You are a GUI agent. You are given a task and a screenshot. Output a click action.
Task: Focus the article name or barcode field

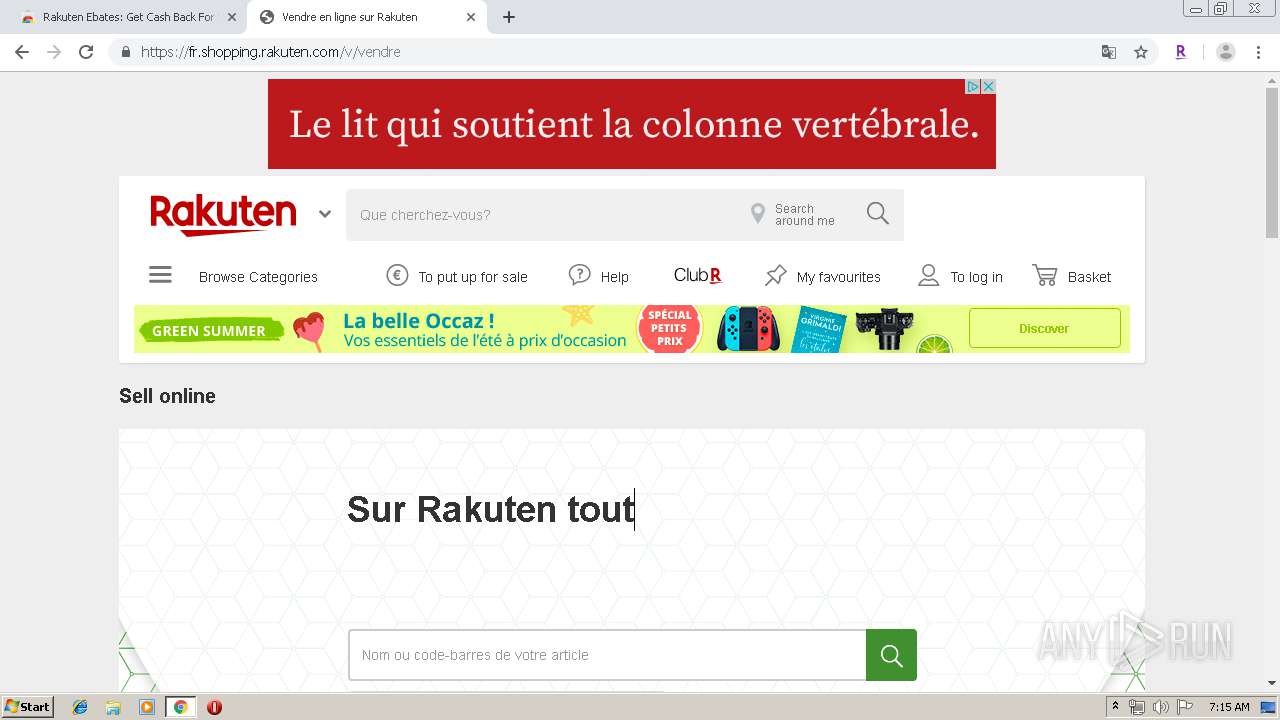(607, 655)
